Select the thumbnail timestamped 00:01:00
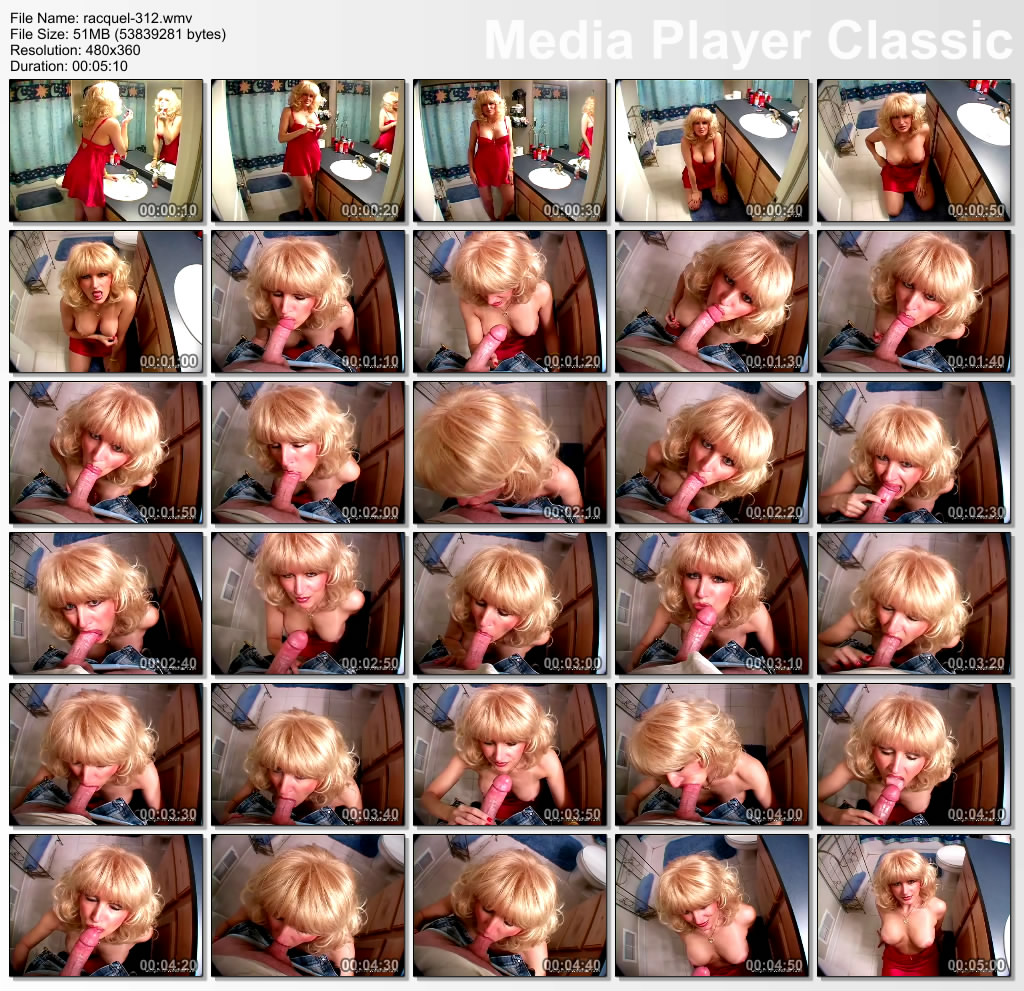Image resolution: width=1024 pixels, height=991 pixels. point(106,301)
